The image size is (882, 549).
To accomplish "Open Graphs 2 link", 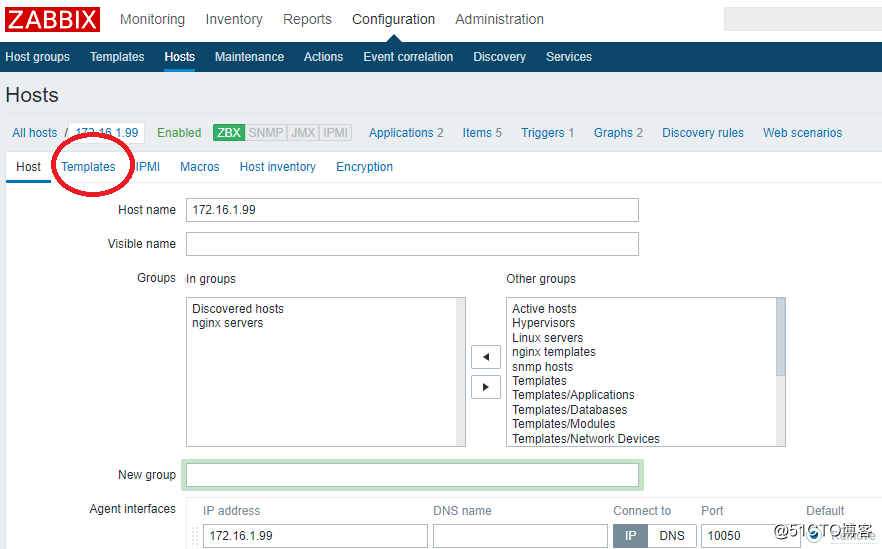I will [x=618, y=133].
